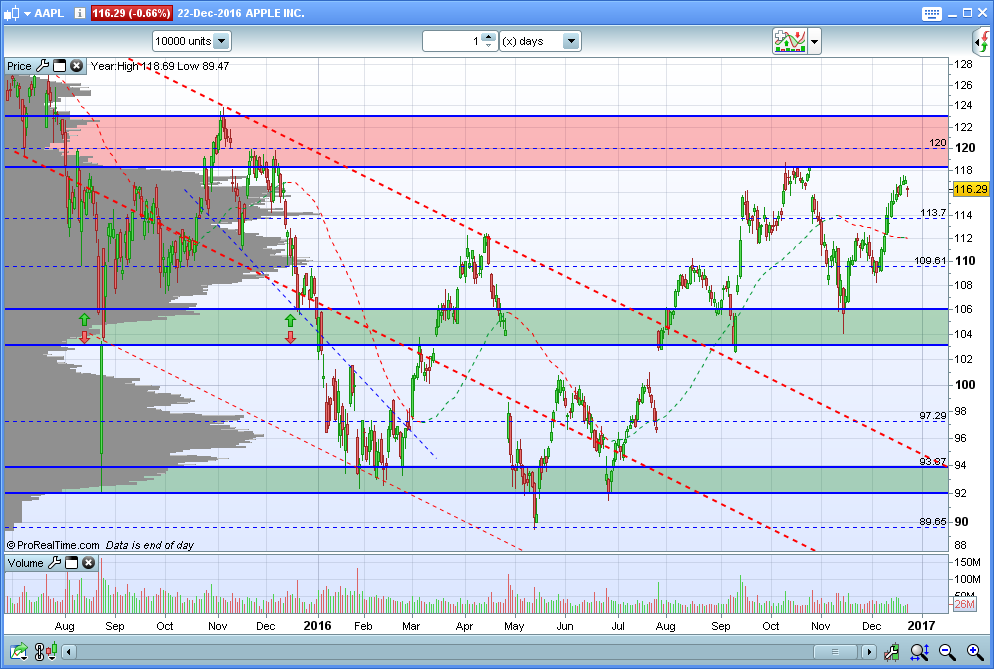
Task: Click the yellow 116.29 price axis tag
Action: tap(971, 189)
